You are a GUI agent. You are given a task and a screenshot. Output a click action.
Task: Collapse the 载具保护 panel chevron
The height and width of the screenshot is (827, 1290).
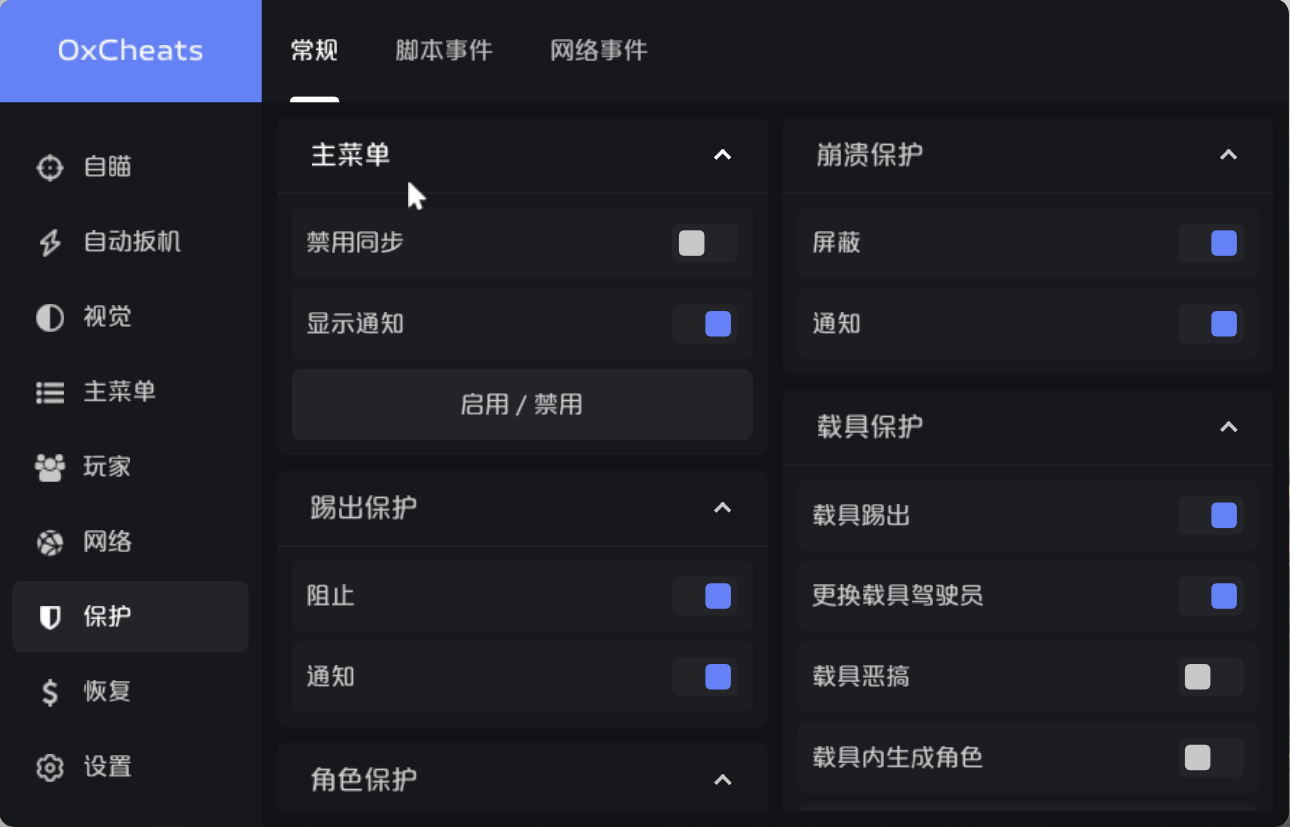1228,427
